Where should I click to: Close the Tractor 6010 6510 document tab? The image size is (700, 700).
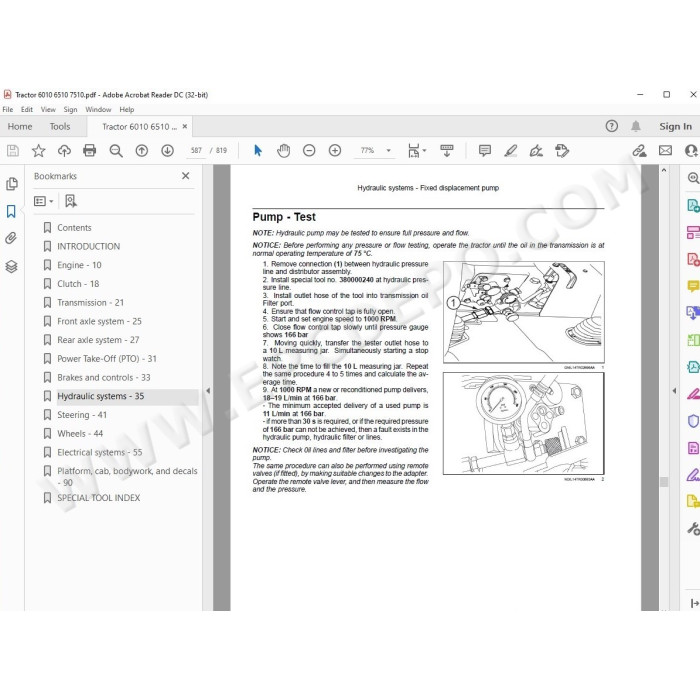point(185,126)
